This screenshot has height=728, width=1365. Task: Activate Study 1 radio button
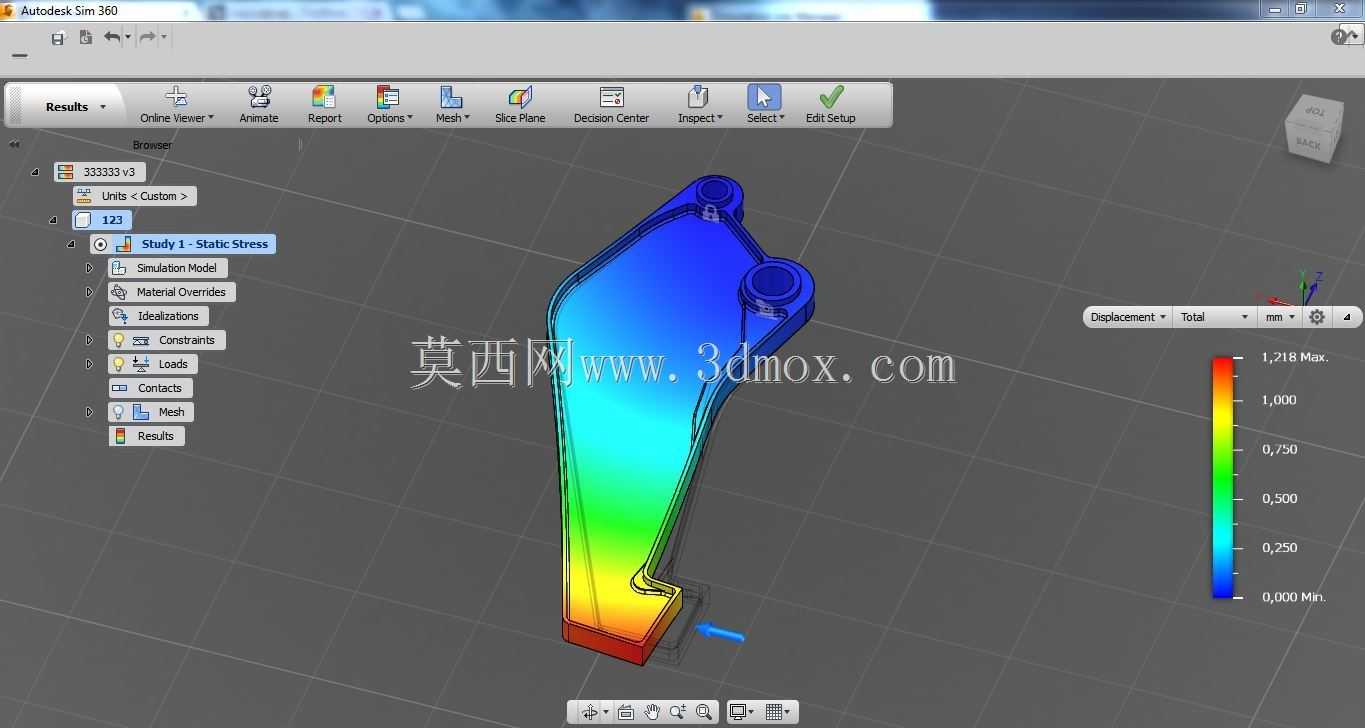(100, 244)
